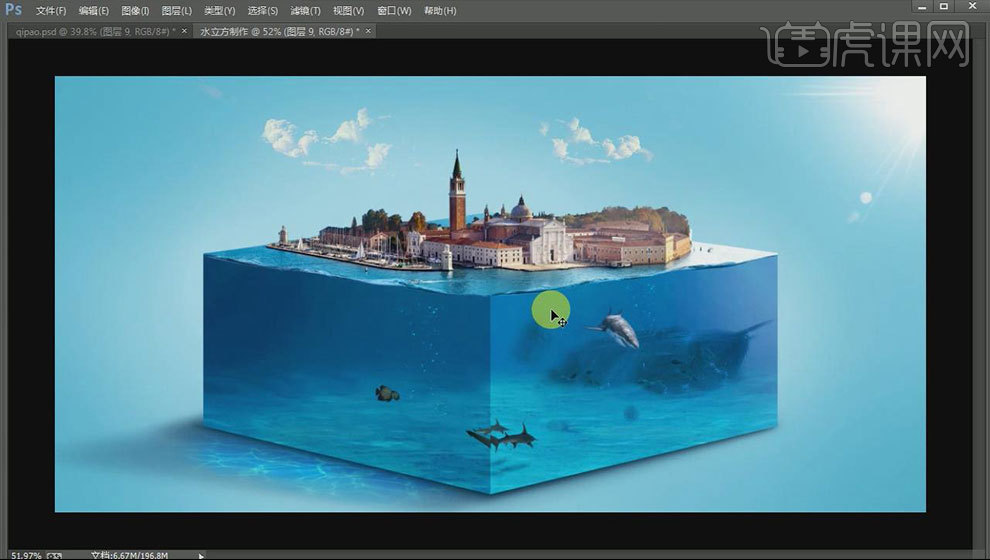Open the 文件(F) menu

pos(51,11)
